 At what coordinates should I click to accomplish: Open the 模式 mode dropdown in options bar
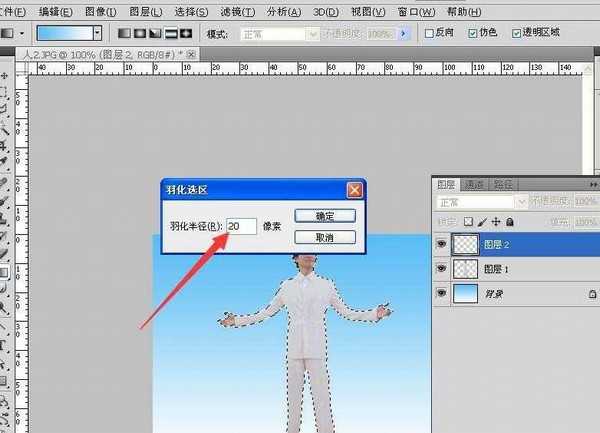pyautogui.click(x=281, y=33)
